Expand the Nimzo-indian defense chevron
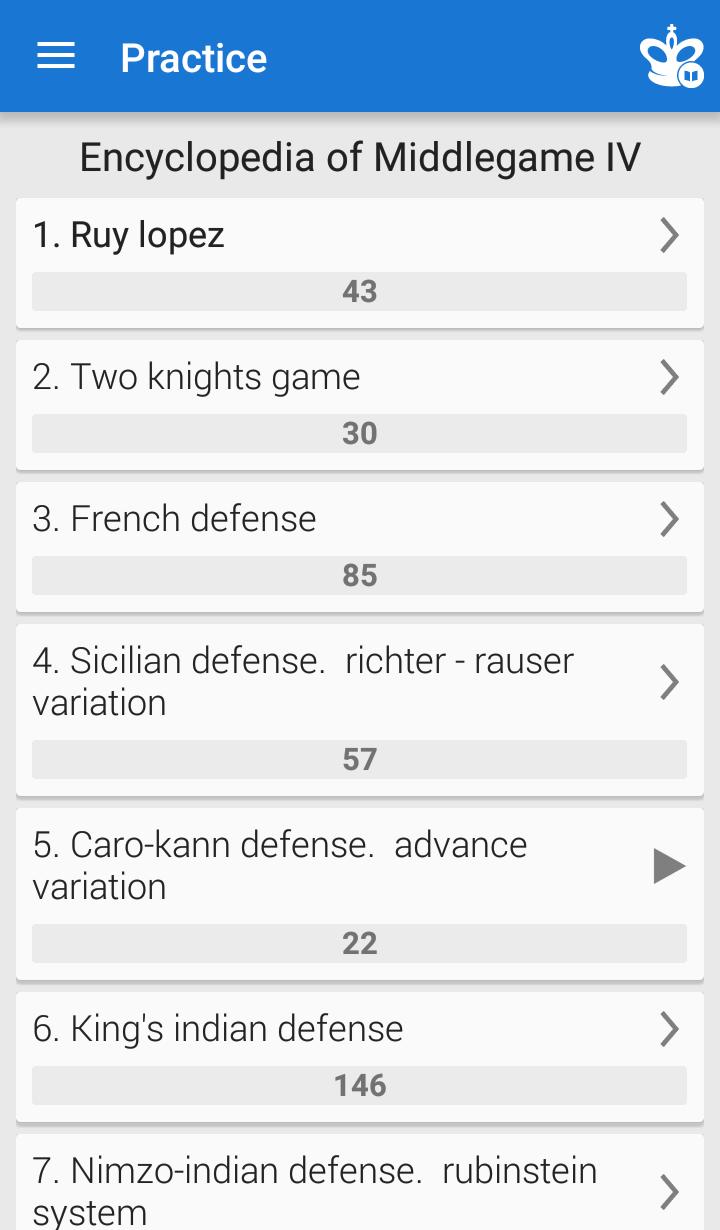 pyautogui.click(x=669, y=1191)
